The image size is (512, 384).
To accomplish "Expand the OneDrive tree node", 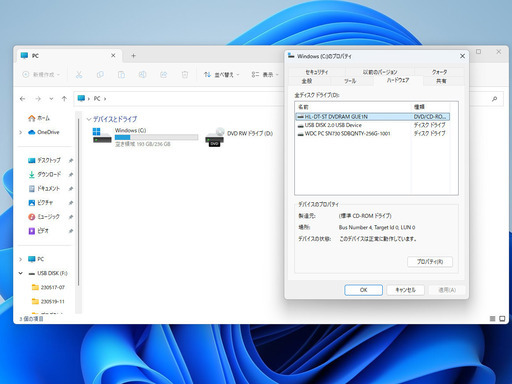I will click(x=21, y=132).
